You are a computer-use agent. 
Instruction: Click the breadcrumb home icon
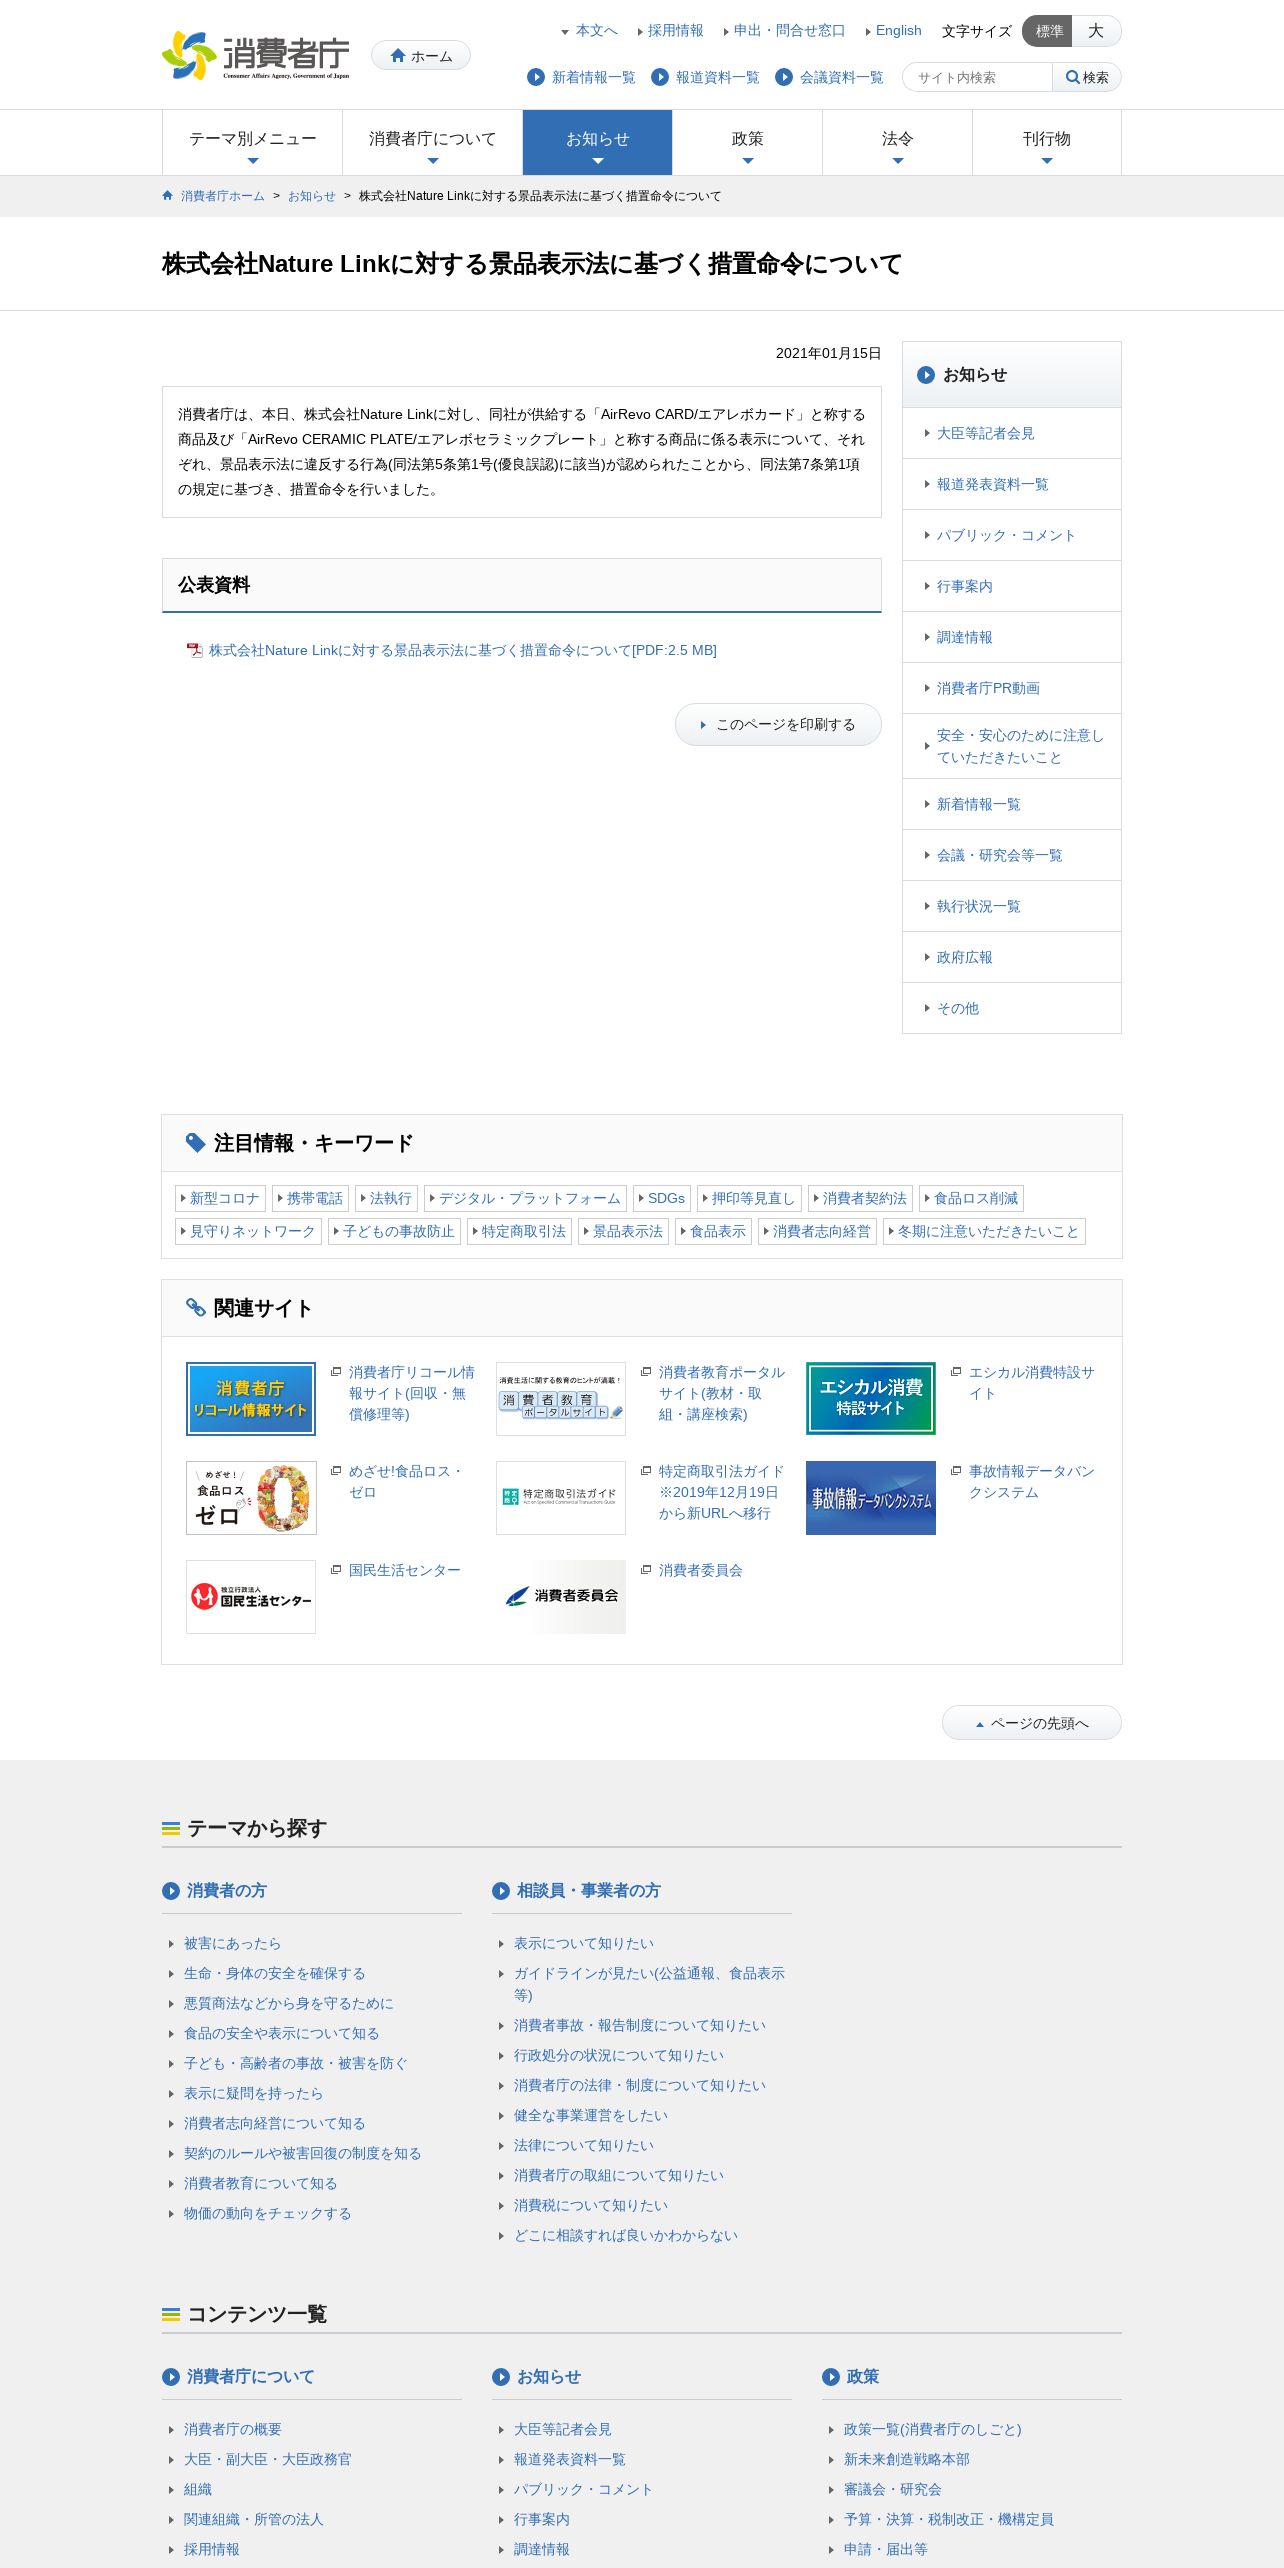coord(168,196)
